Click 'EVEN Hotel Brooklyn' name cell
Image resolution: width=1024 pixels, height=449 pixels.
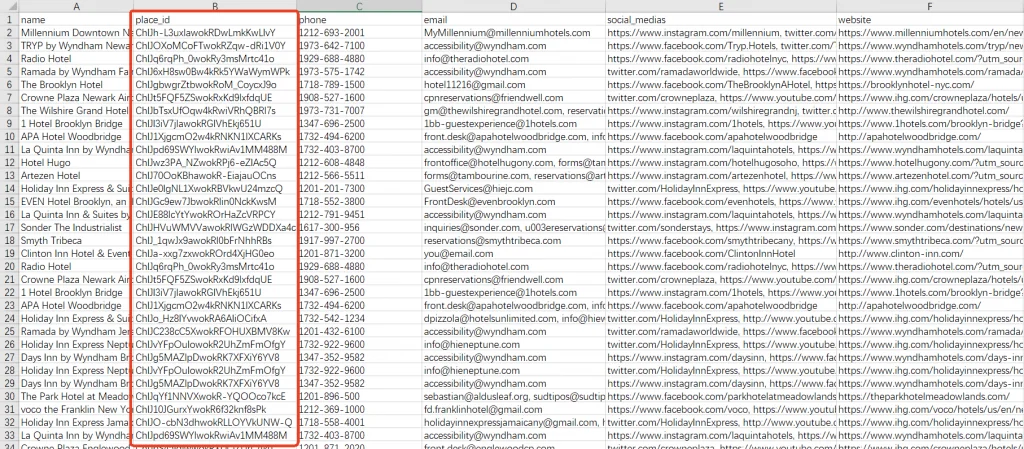click(76, 202)
